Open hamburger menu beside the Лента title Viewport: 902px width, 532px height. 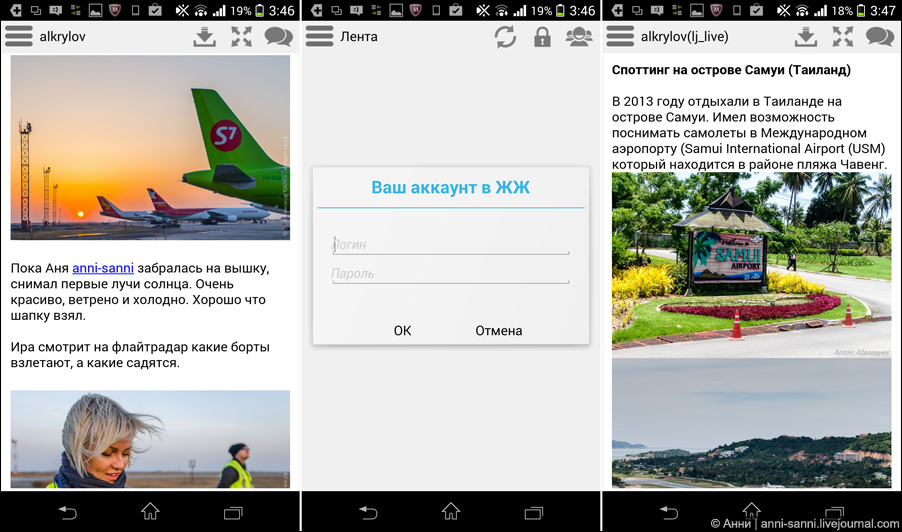[x=319, y=37]
